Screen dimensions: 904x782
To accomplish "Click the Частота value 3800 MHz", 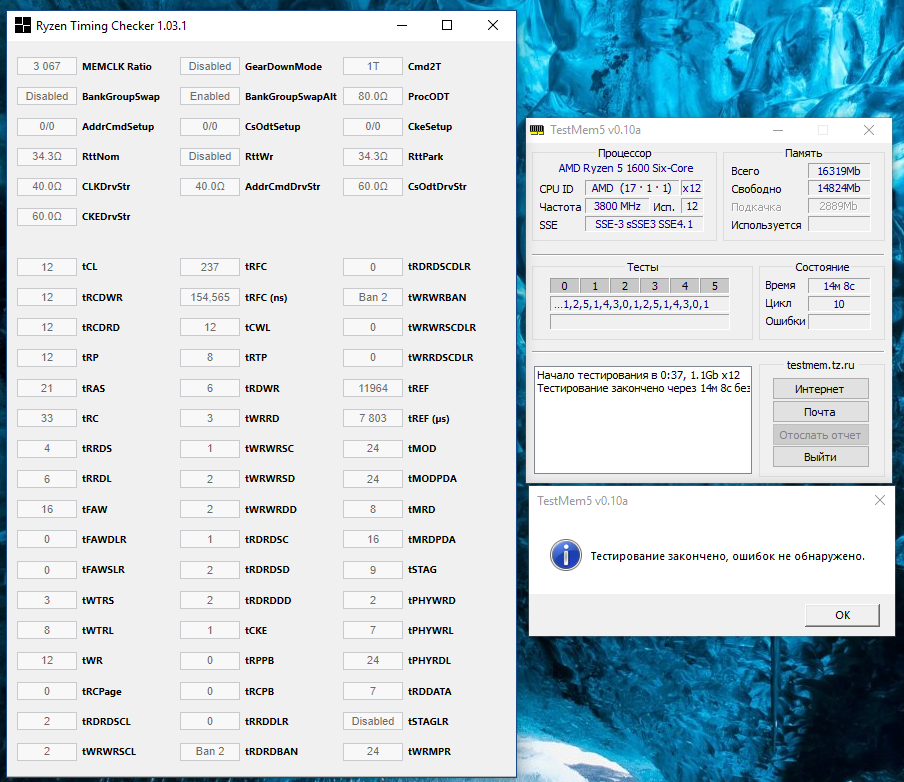I will click(x=617, y=206).
